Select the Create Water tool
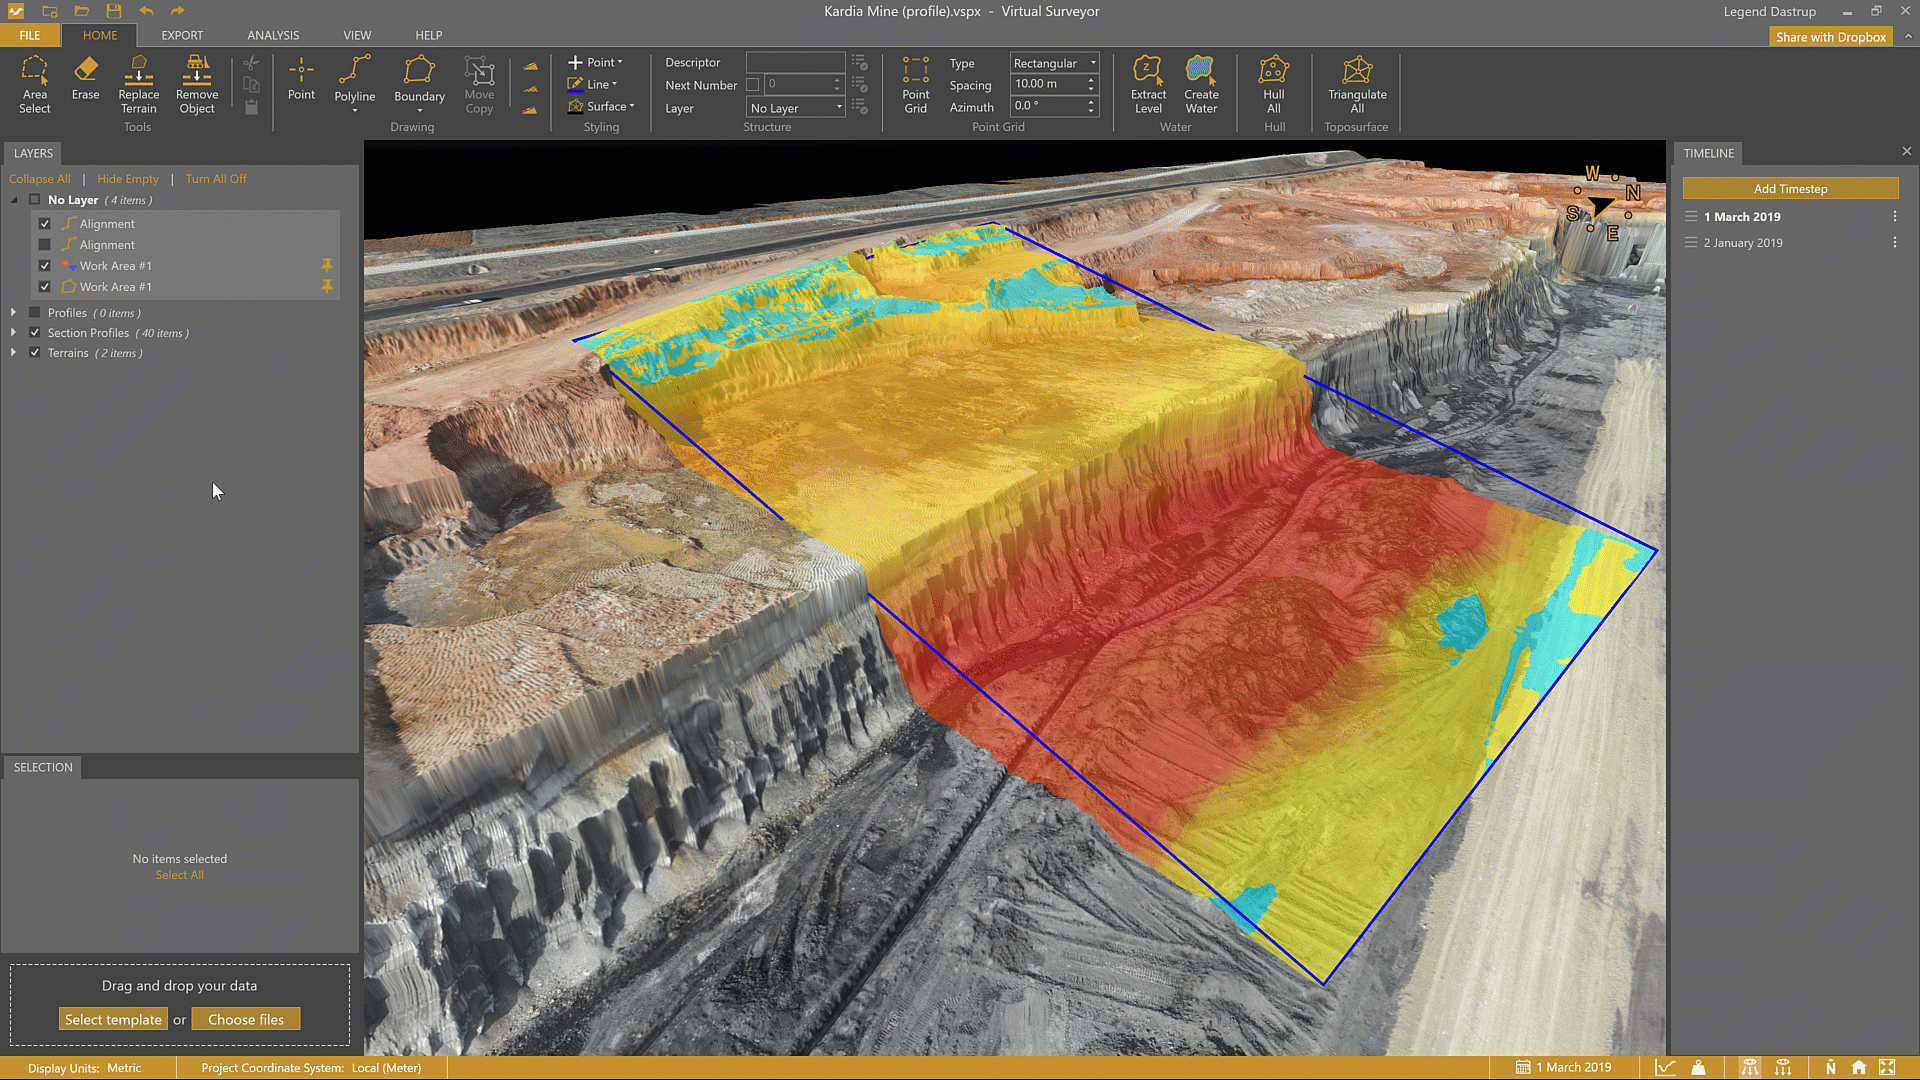The image size is (1920, 1080). click(1201, 84)
